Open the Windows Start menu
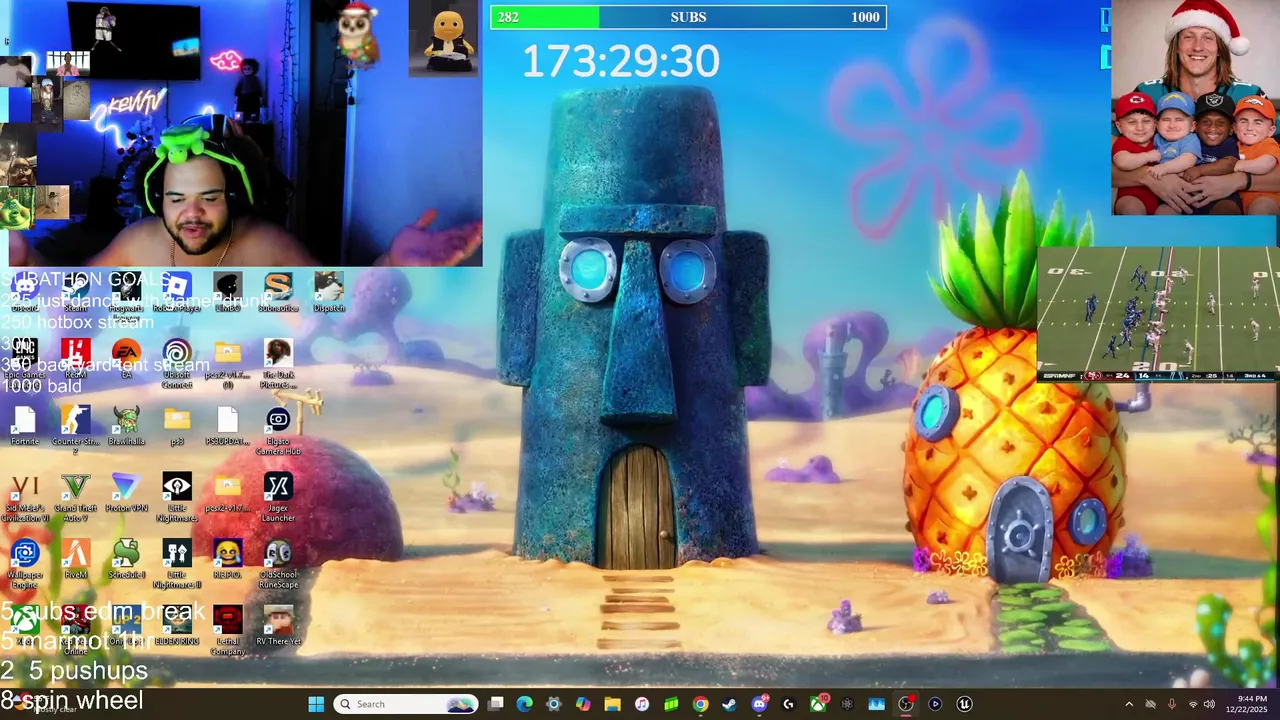This screenshot has width=1280, height=720. tap(316, 704)
